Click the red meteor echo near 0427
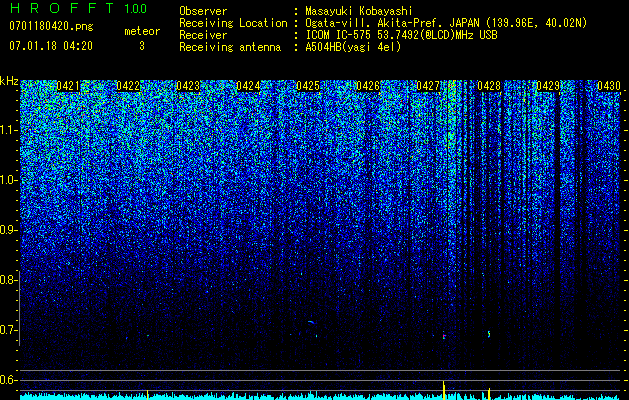The height and width of the screenshot is (400, 629). [x=444, y=336]
